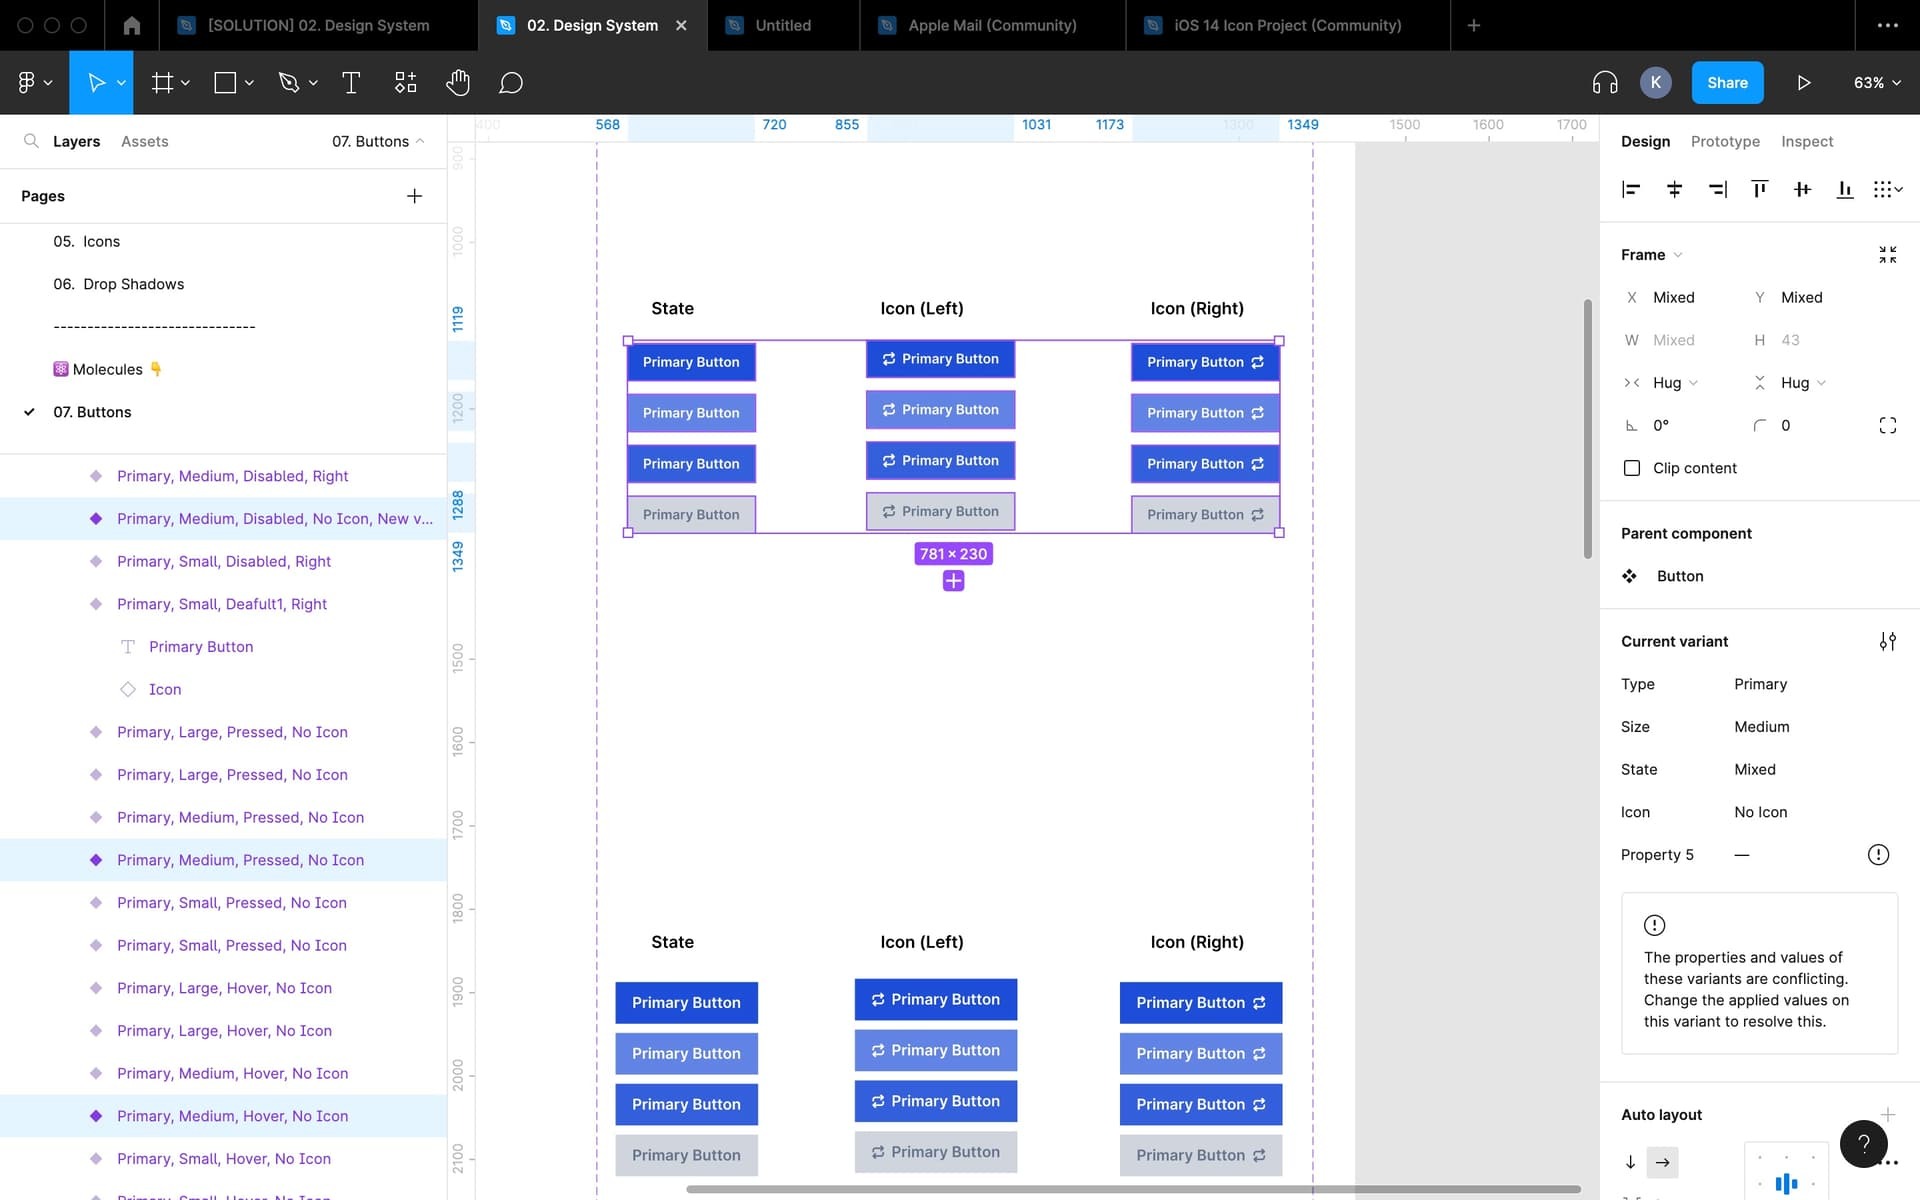Open shape tools options chevron

(x=249, y=83)
